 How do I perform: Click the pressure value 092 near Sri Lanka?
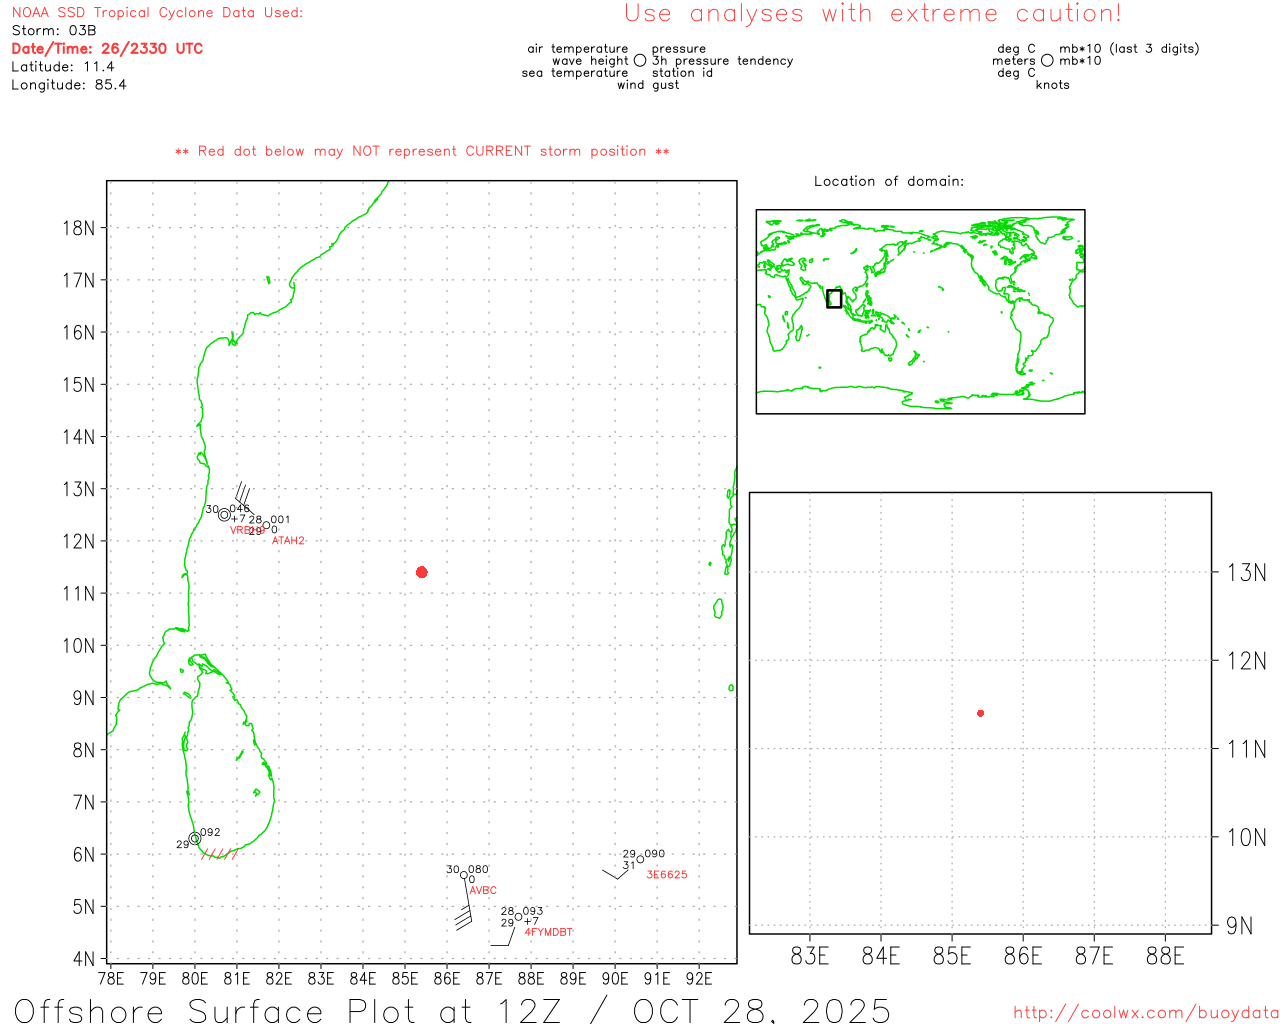click(210, 832)
